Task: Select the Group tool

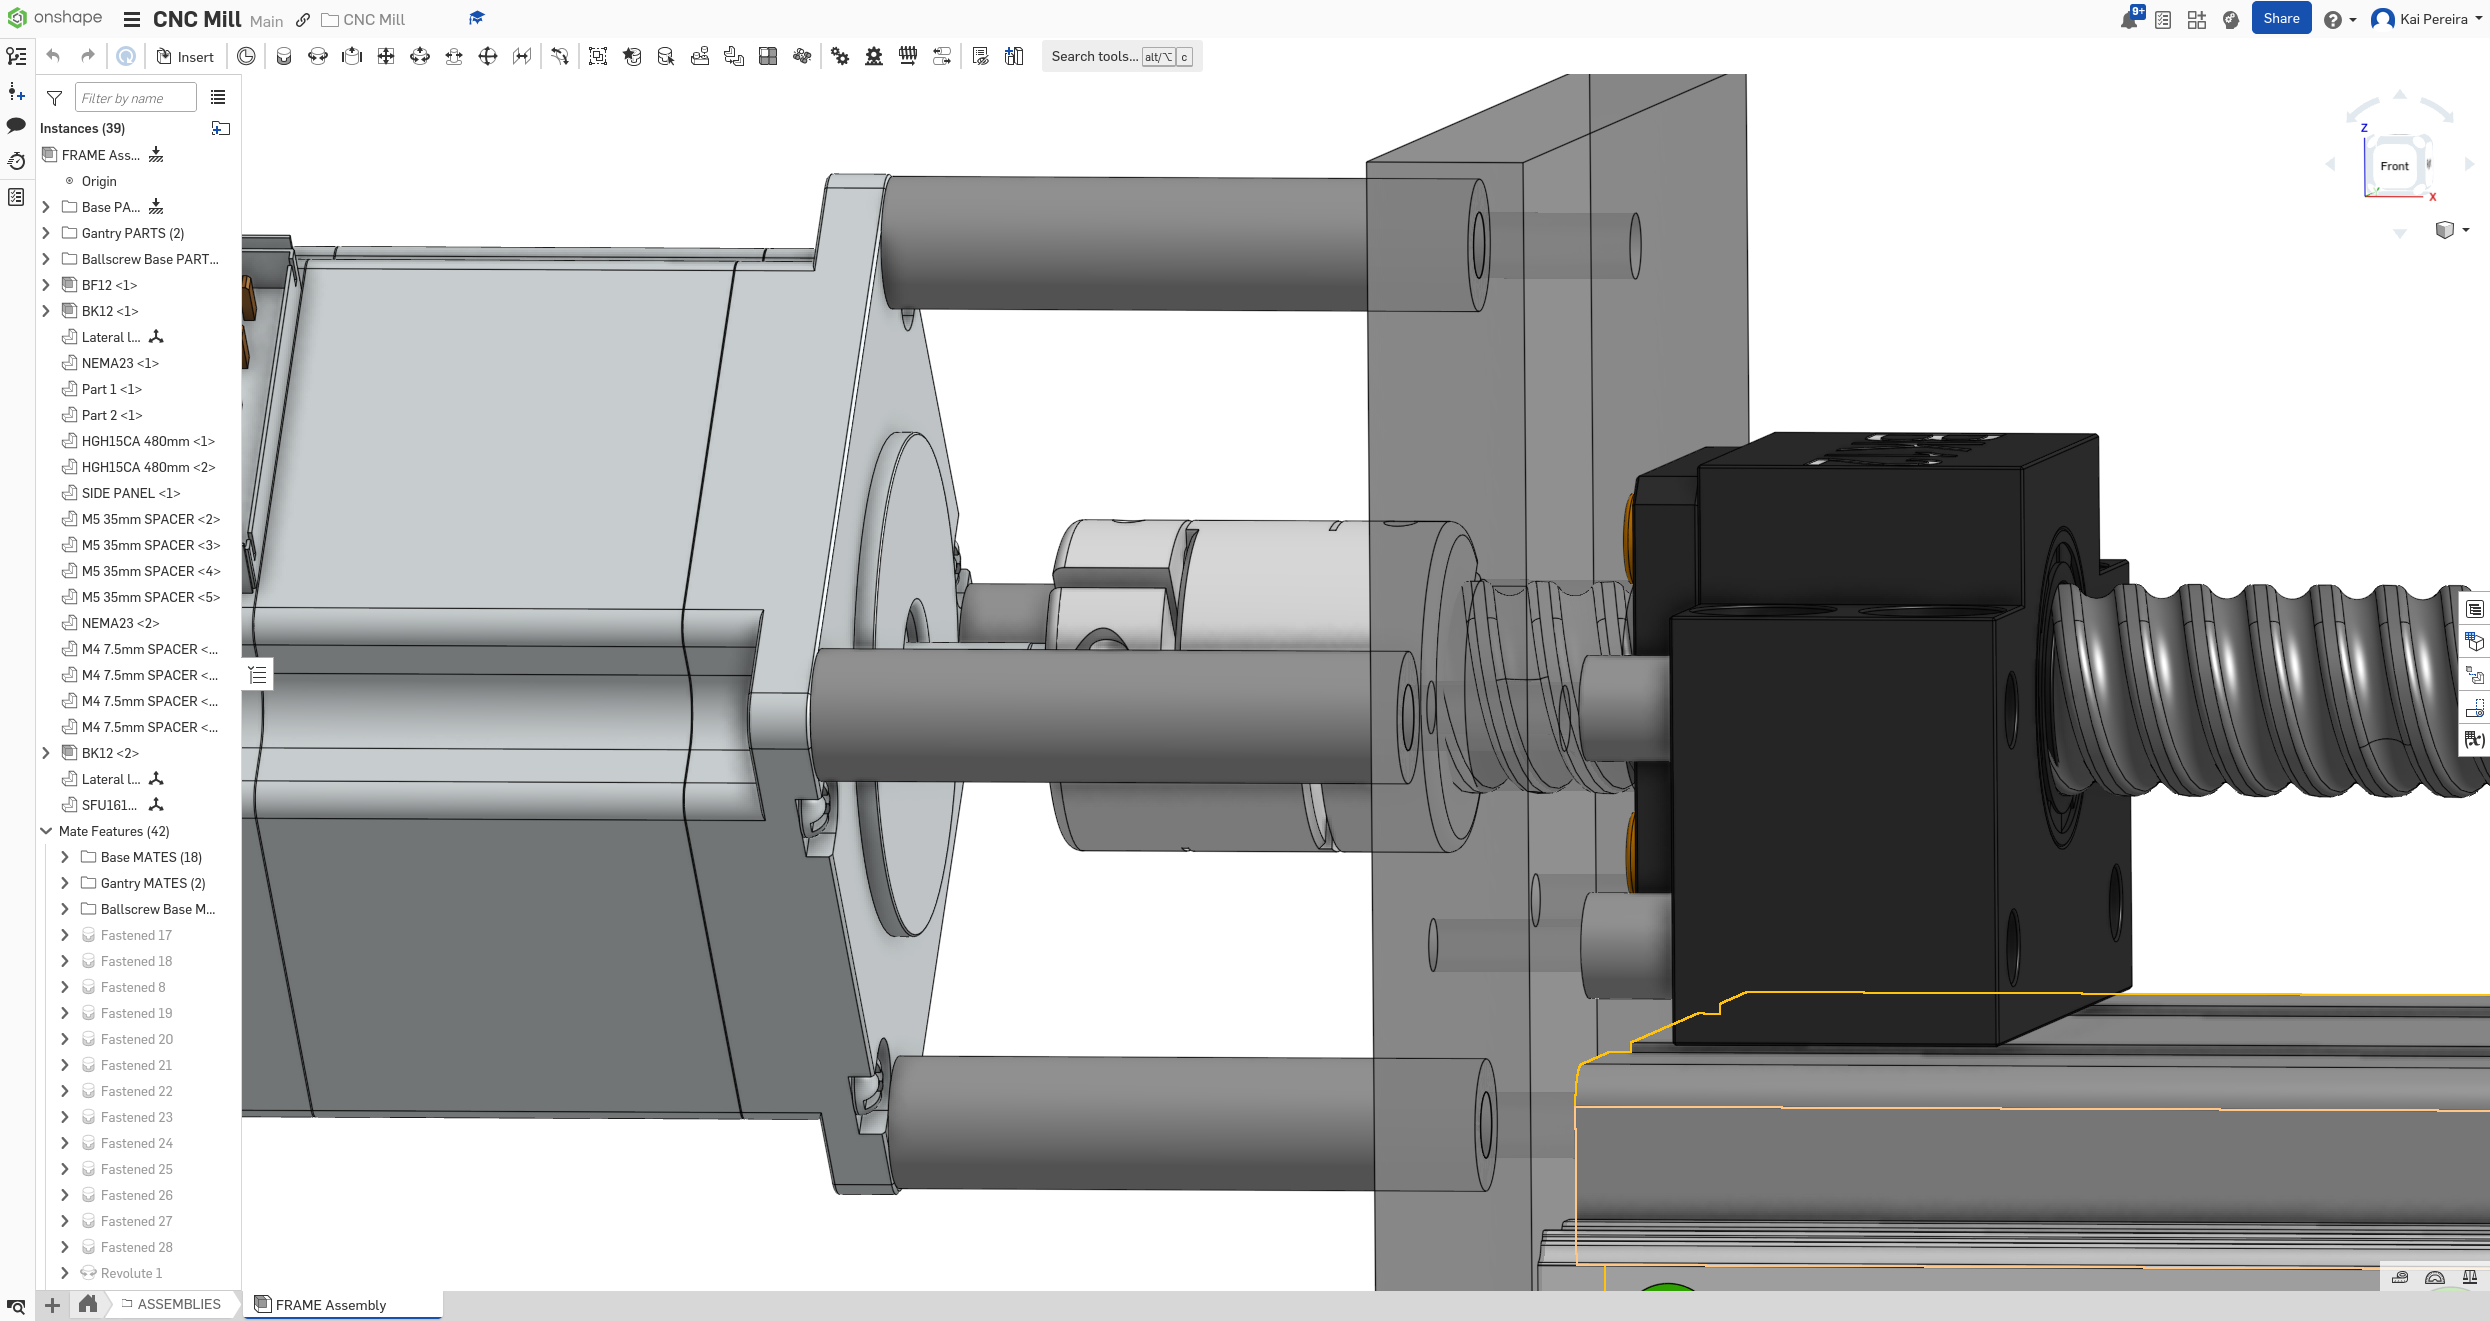Action: coord(598,56)
